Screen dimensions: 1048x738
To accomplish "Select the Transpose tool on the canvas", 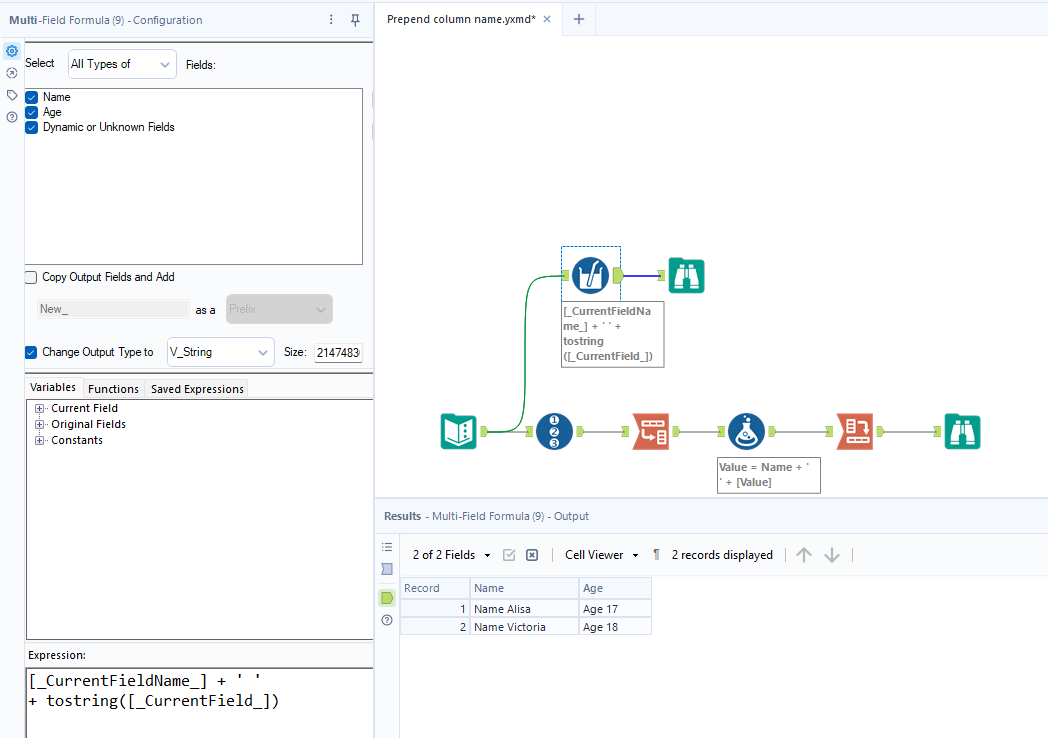I will click(651, 430).
